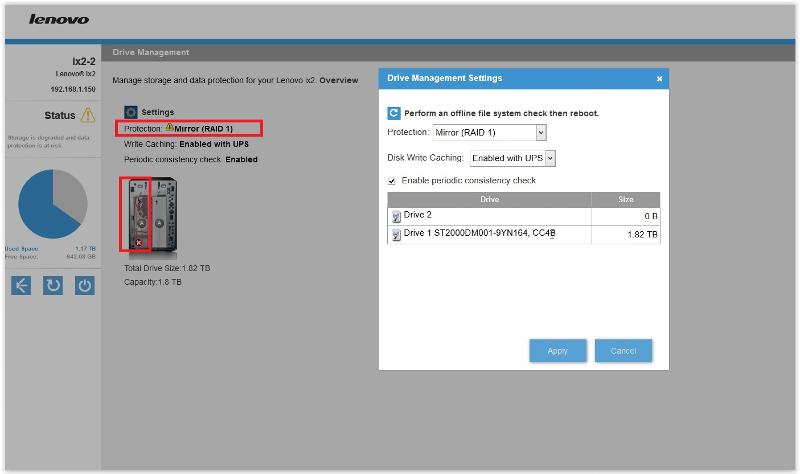Click the offline file system check refresh icon
The image size is (800, 474).
[394, 113]
